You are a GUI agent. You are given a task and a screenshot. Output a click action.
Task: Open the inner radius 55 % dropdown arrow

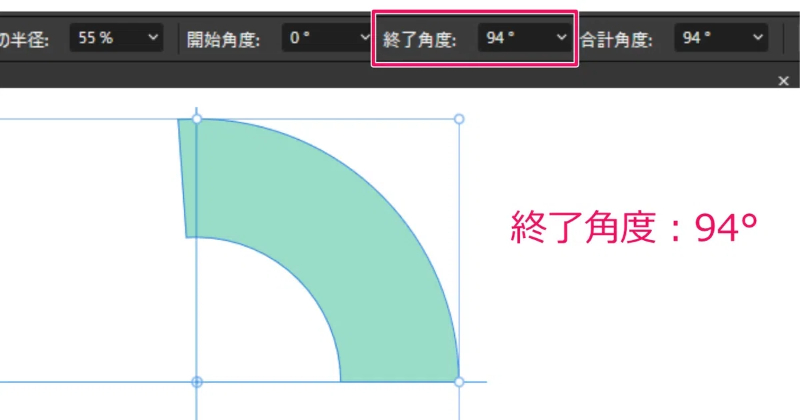pos(153,38)
